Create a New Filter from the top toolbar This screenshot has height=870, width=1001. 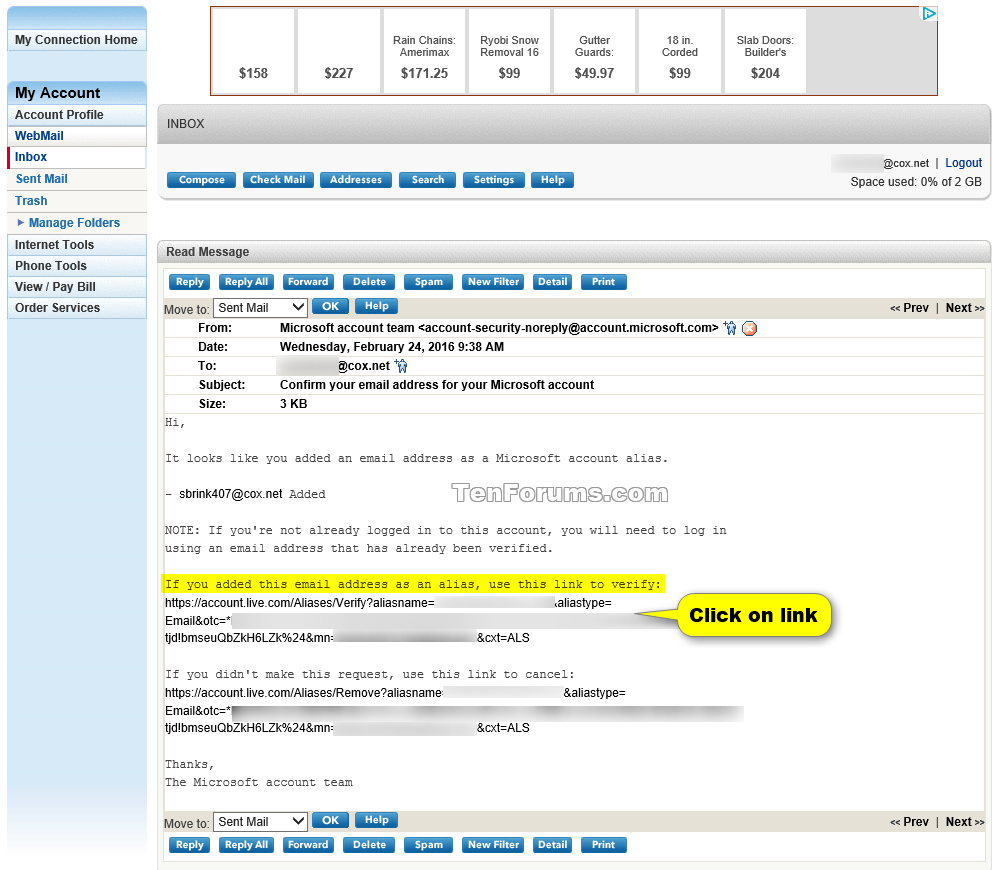[493, 282]
